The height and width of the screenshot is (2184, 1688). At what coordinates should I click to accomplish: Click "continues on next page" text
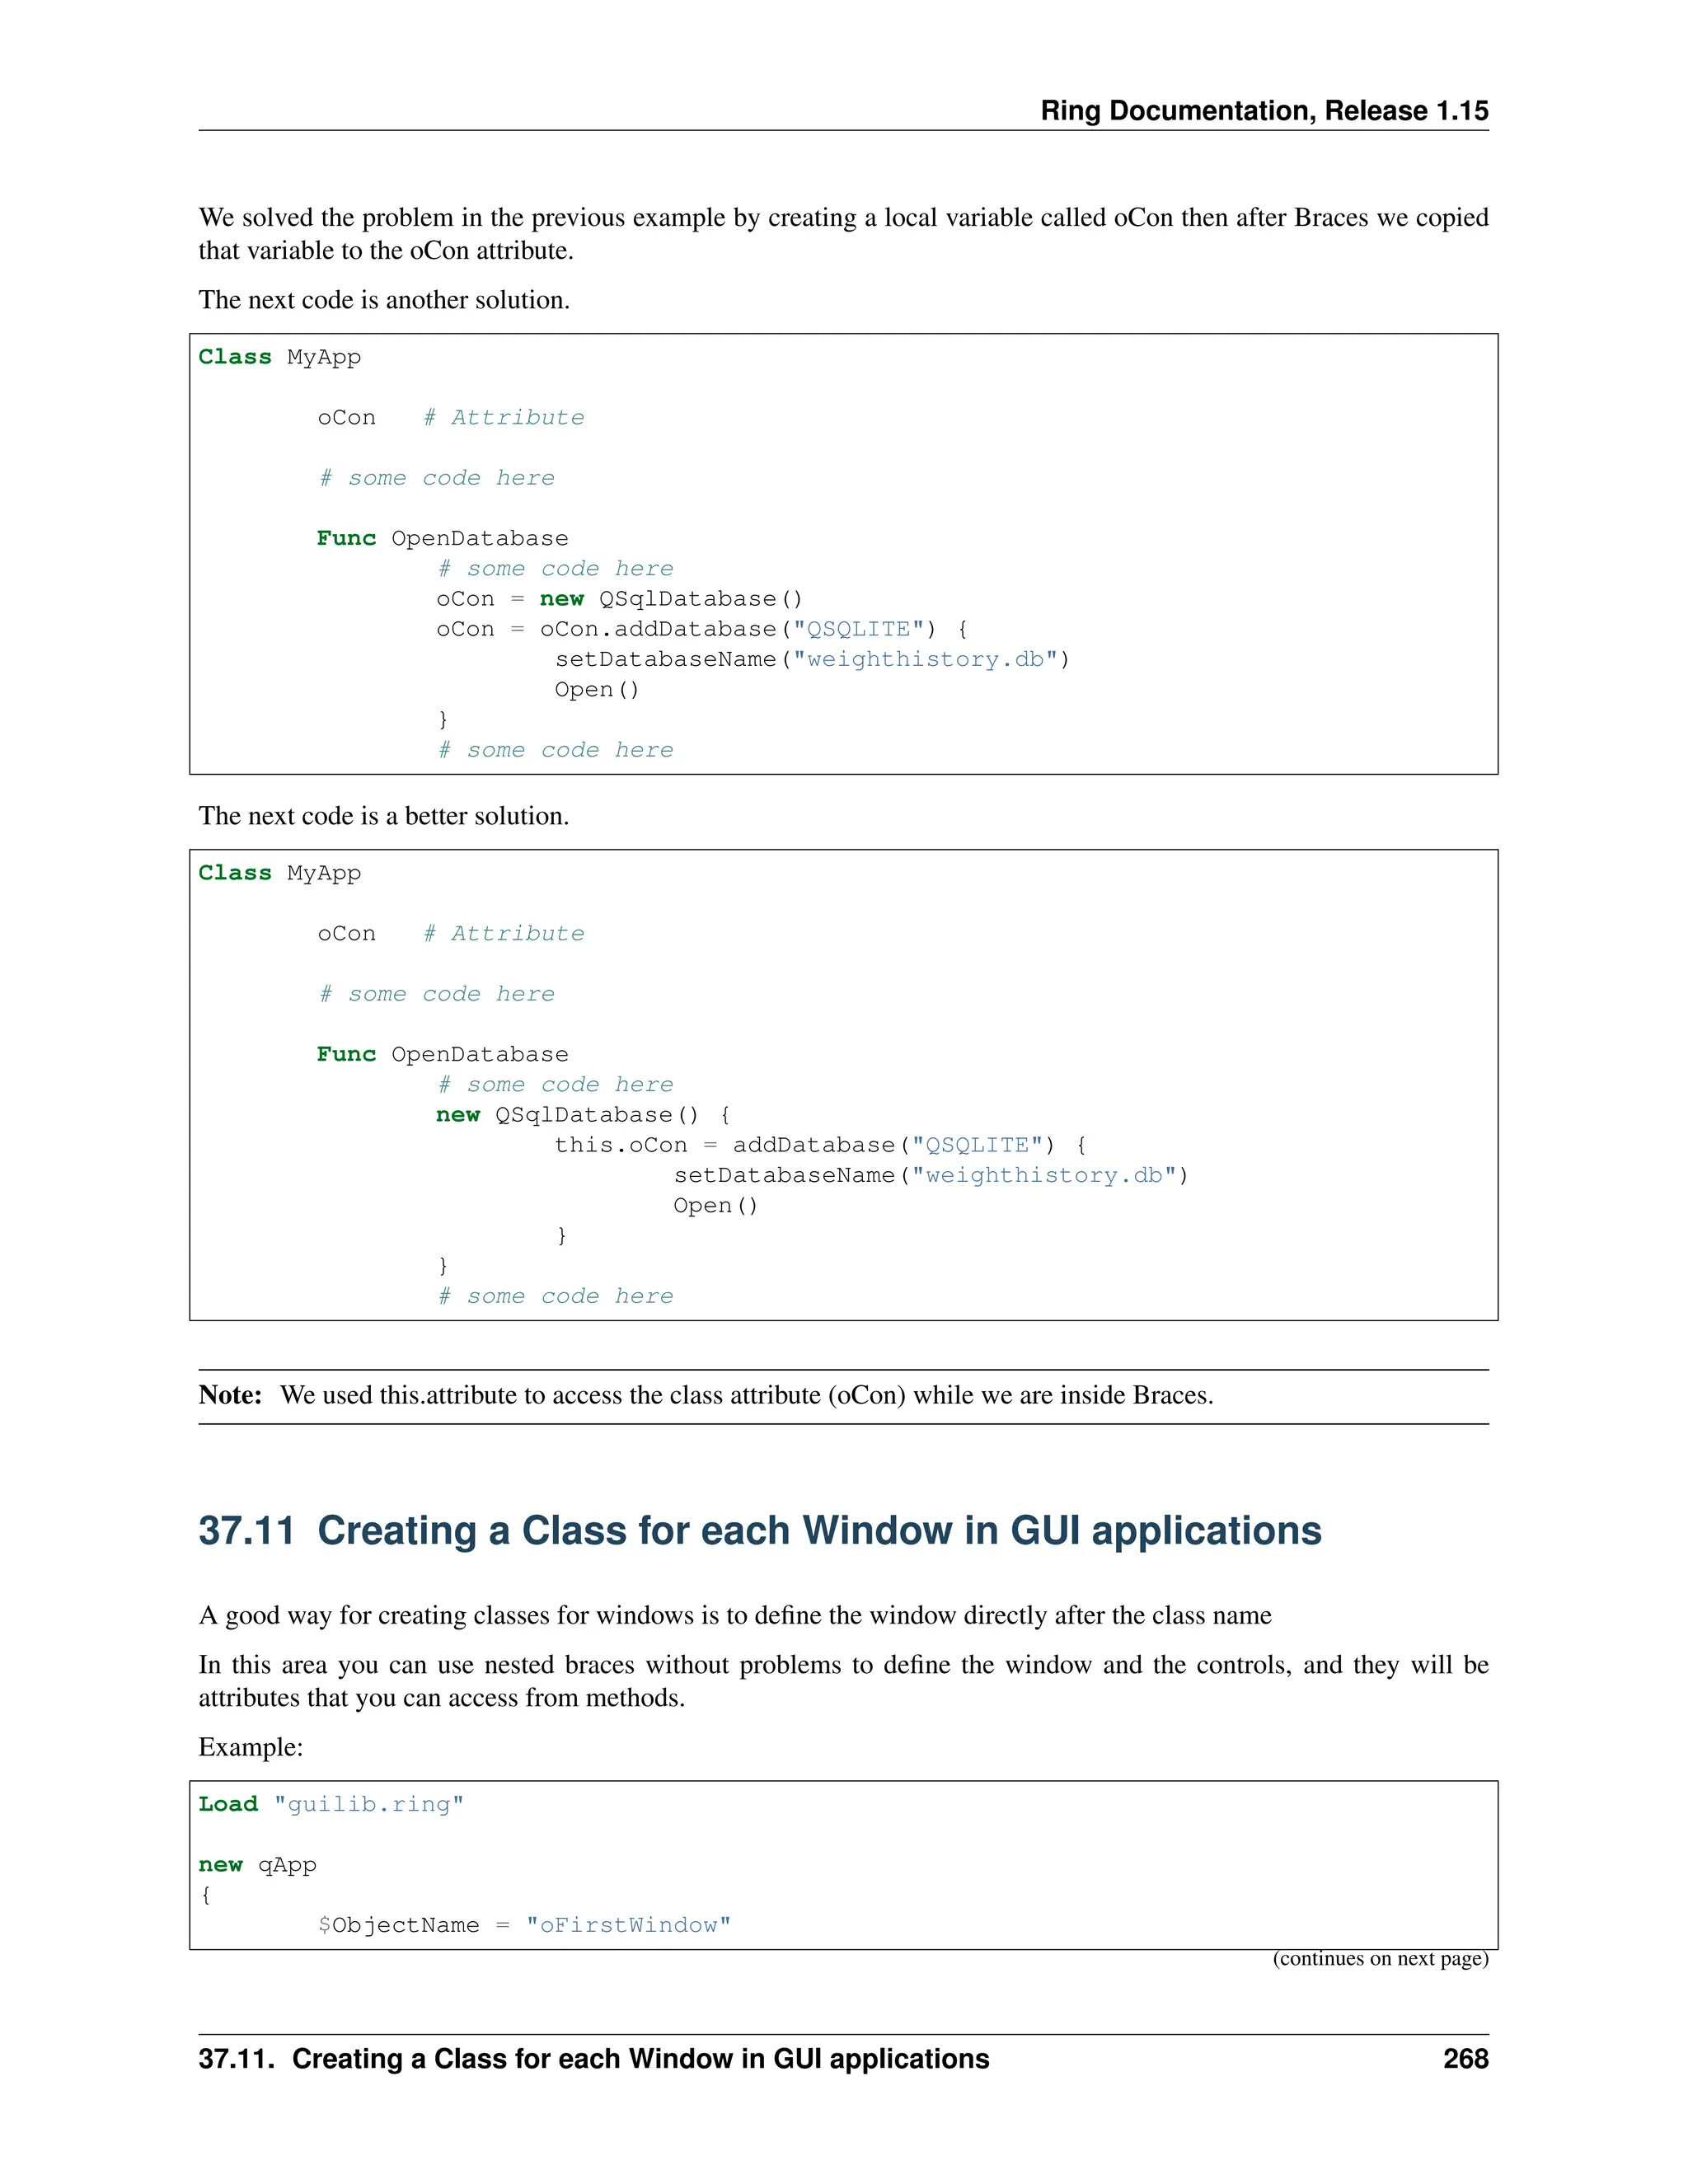pyautogui.click(x=1380, y=1958)
